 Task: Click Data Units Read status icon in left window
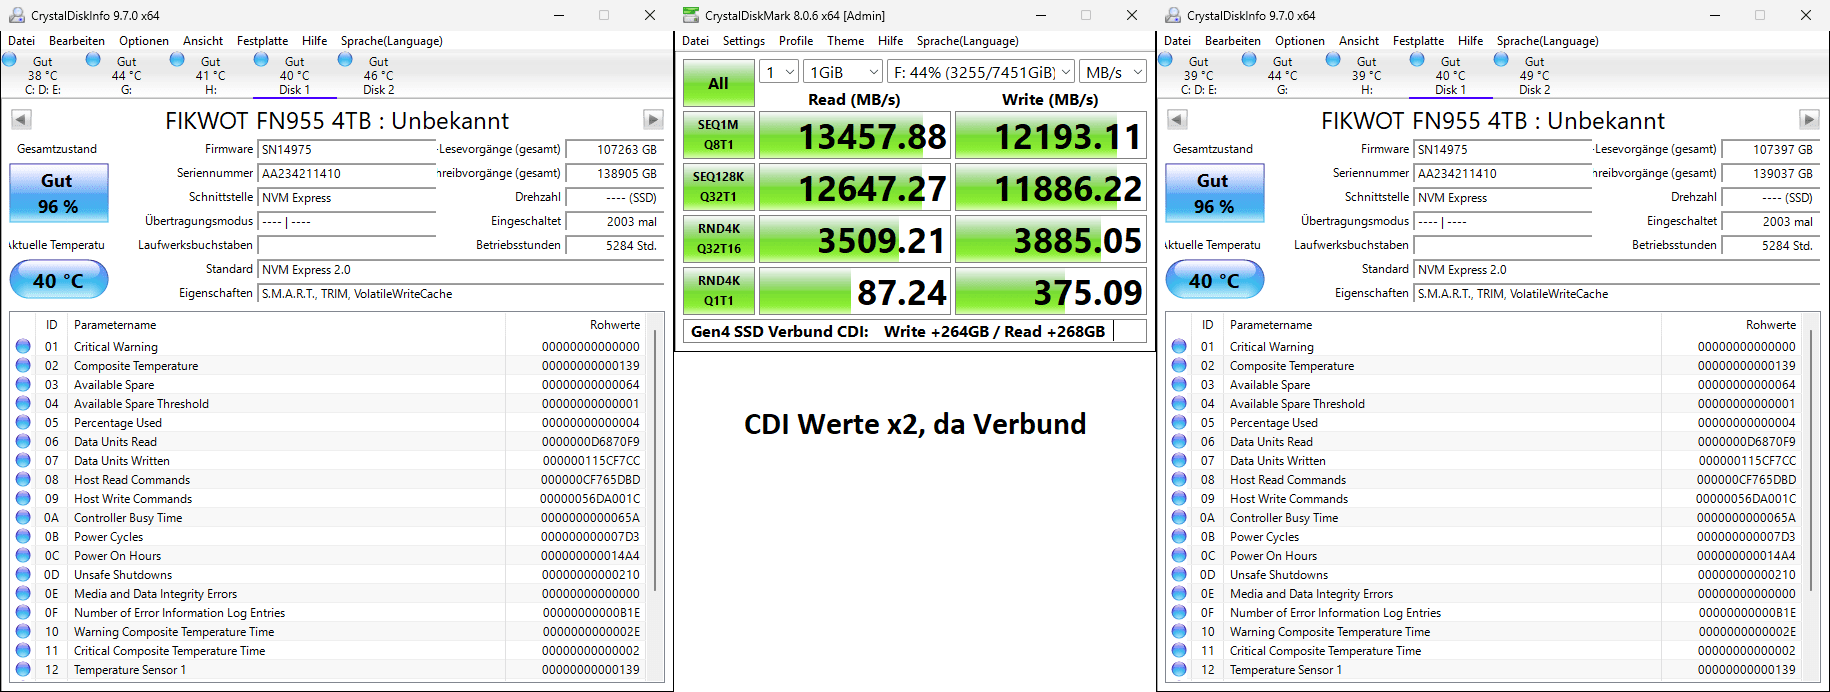coord(23,441)
